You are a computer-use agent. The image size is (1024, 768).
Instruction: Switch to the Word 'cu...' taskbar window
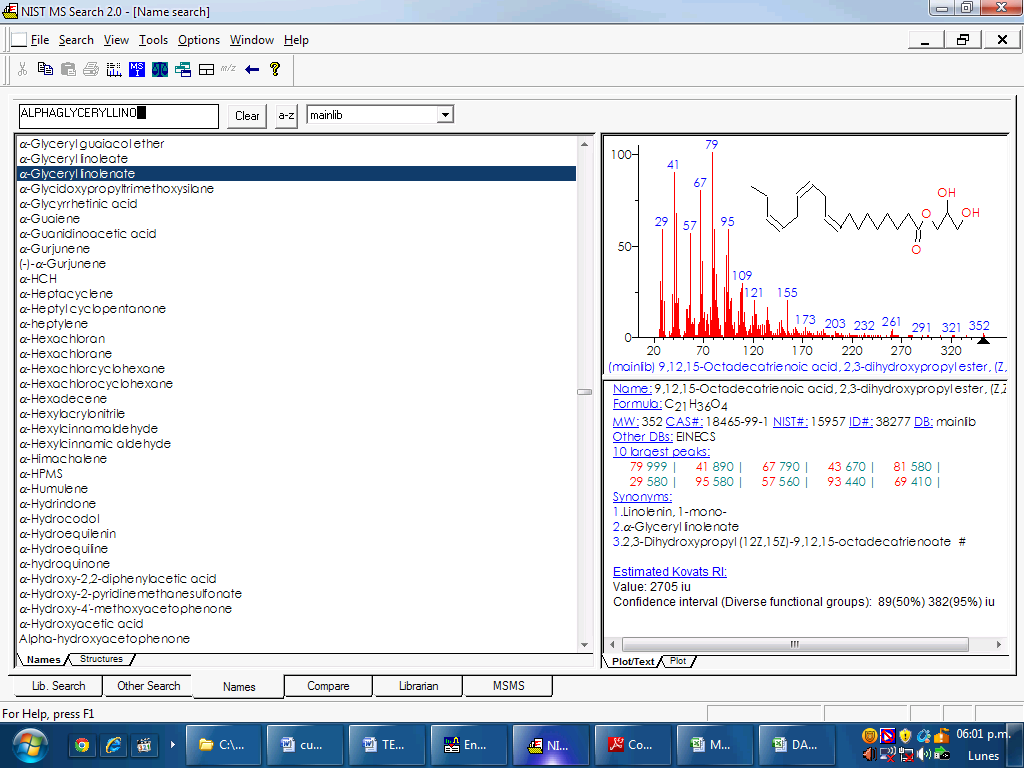point(305,744)
